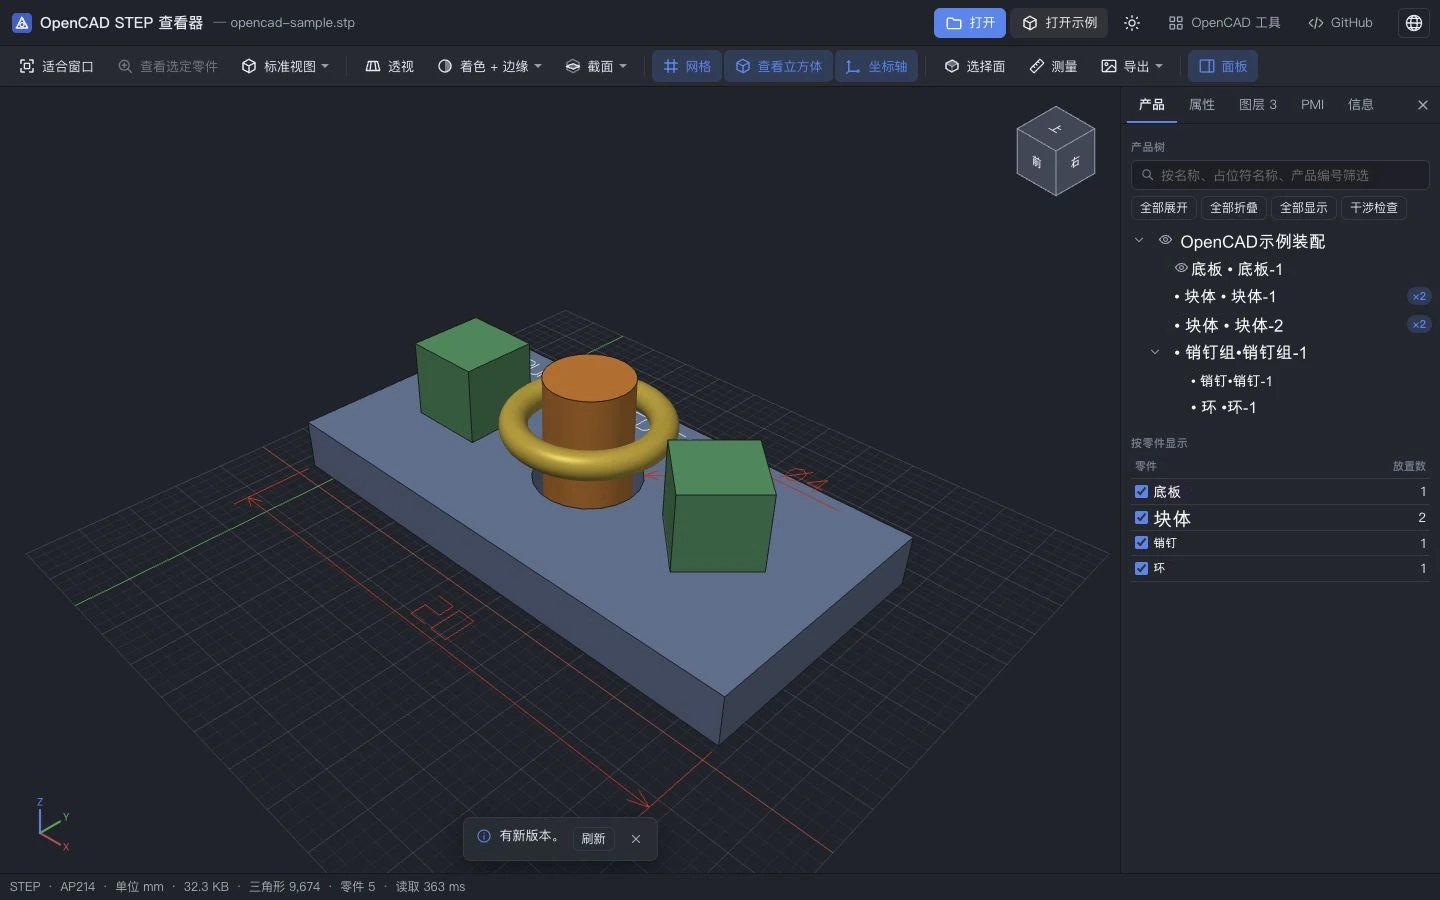The image size is (1440, 900).
Task: Focus the product tree search field
Action: 1280,175
